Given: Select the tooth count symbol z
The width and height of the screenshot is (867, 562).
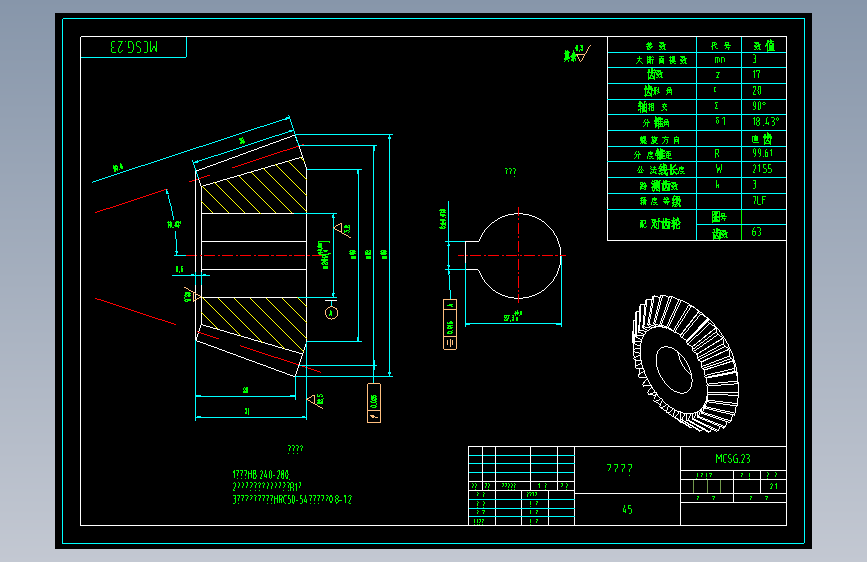Looking at the screenshot, I should (x=718, y=75).
